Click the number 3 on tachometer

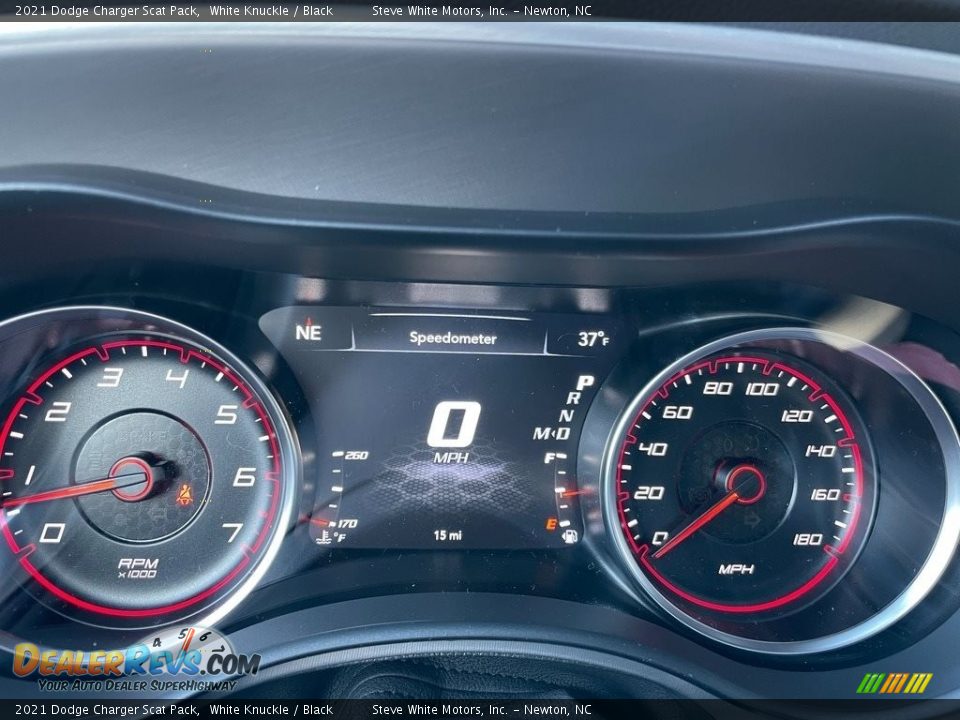tap(110, 377)
